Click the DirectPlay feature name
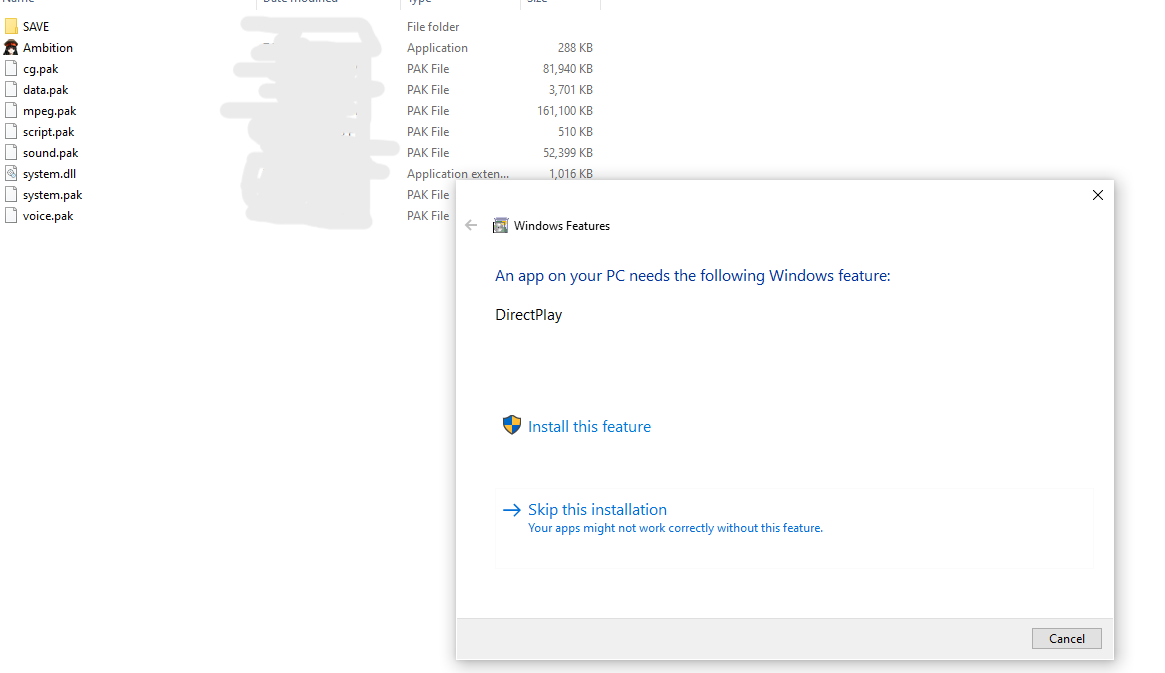The width and height of the screenshot is (1165, 673). click(528, 315)
